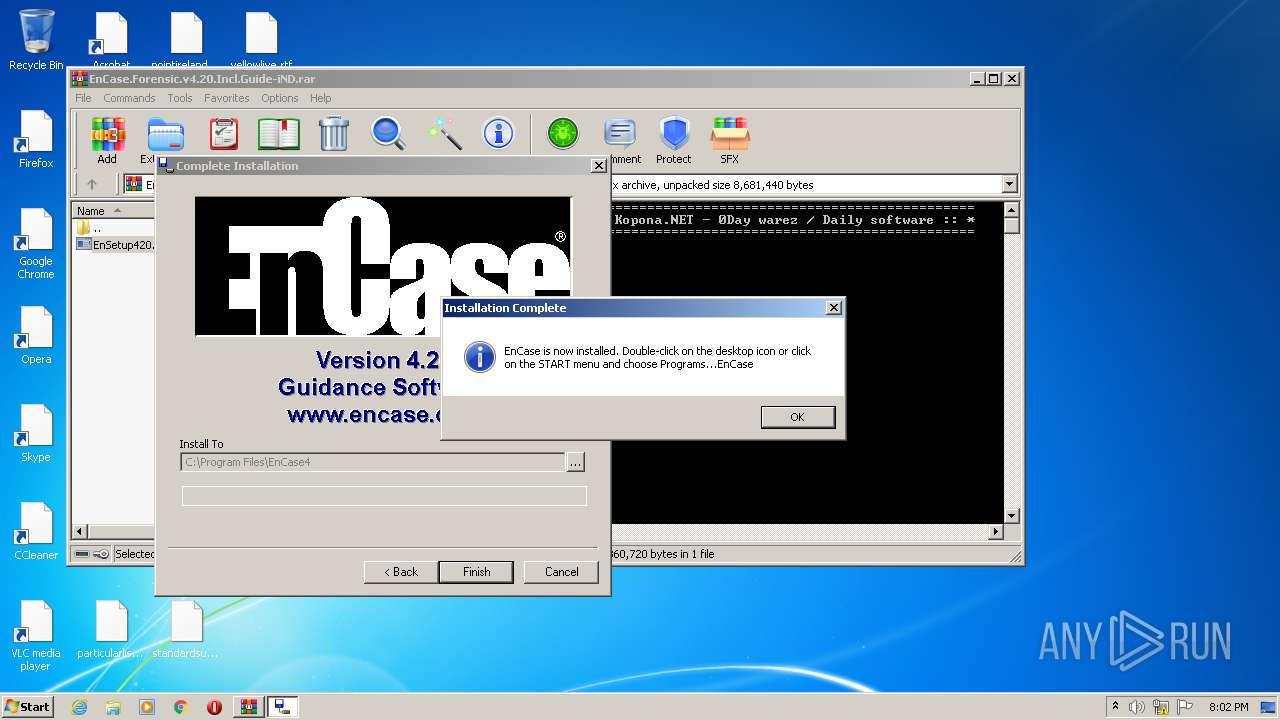Select the standardsu desktop file
Image resolution: width=1280 pixels, height=720 pixels.
(x=186, y=630)
